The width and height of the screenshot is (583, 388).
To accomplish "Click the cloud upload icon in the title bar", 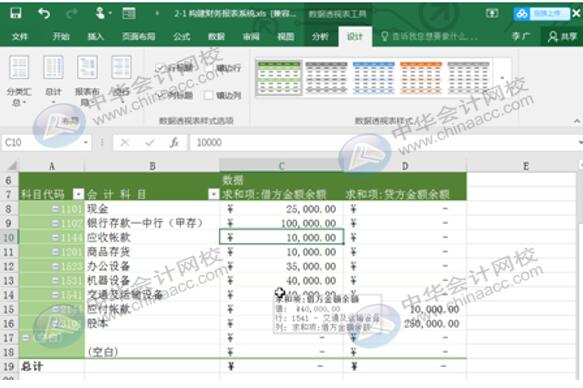I will pyautogui.click(x=521, y=14).
